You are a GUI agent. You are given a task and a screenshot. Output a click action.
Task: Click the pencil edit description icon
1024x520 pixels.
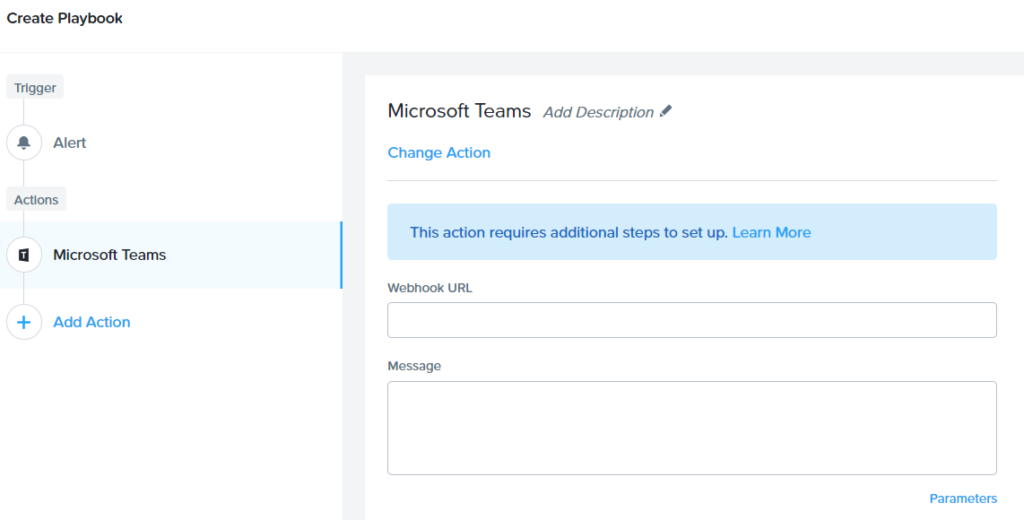click(665, 111)
